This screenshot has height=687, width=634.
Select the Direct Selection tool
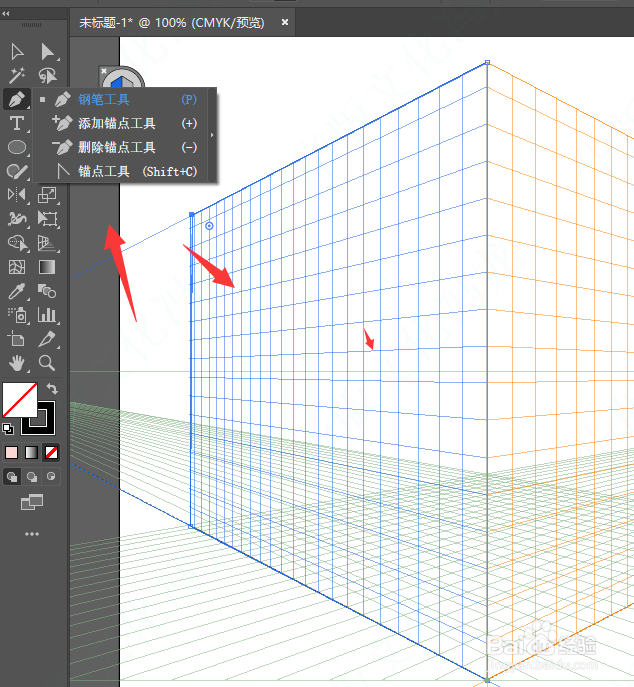47,52
